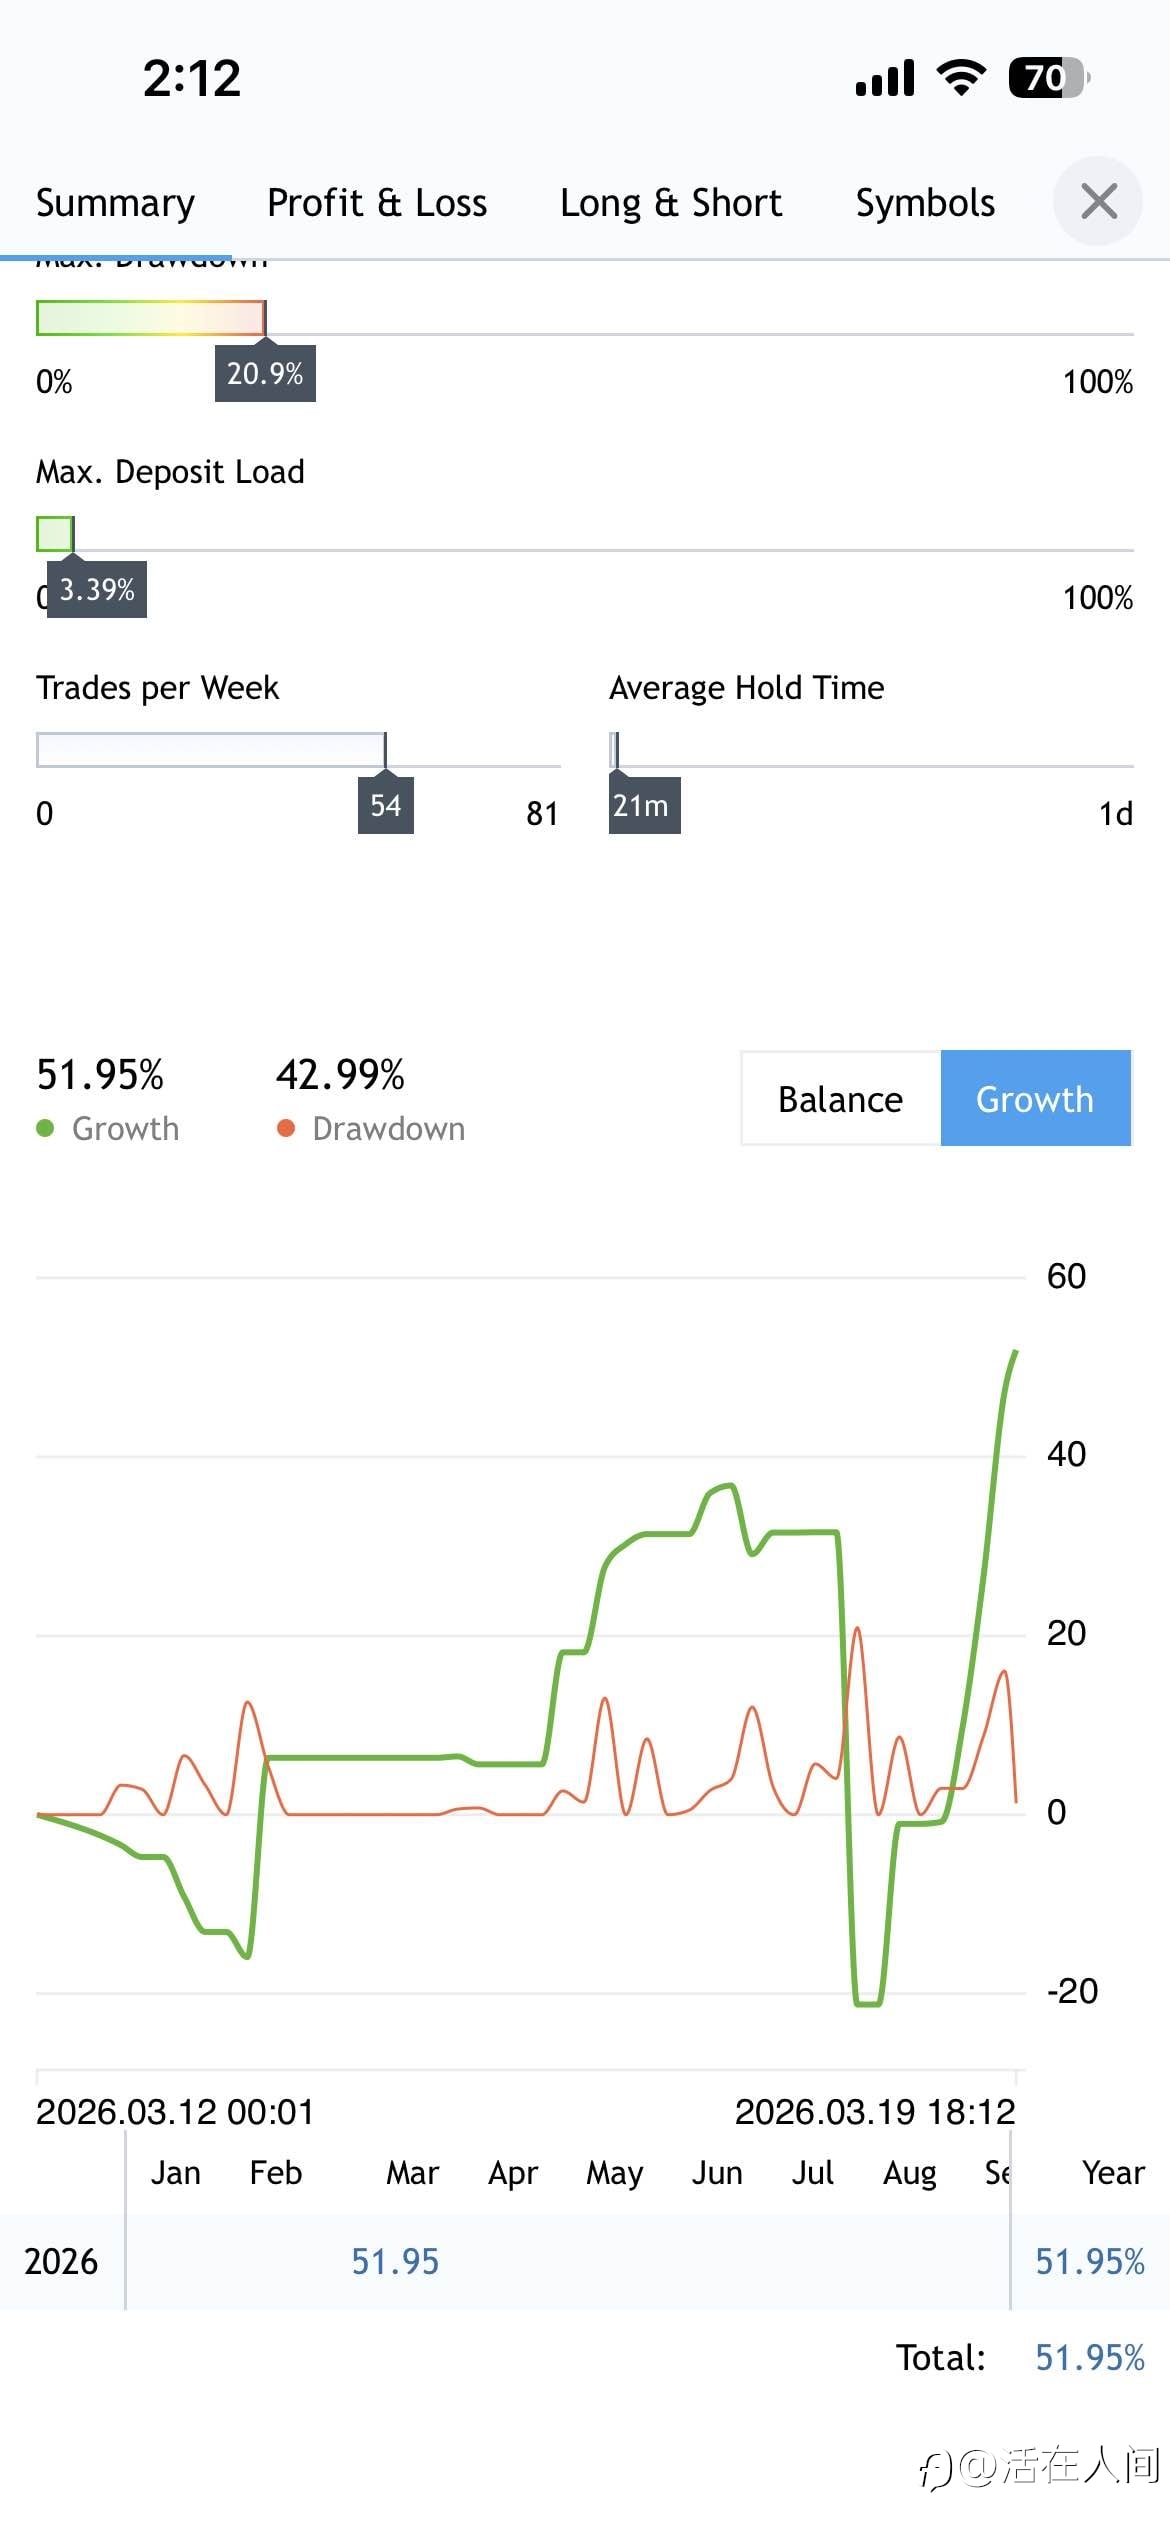The height and width of the screenshot is (2532, 1170).
Task: Switch to the Symbols tab
Action: click(925, 203)
